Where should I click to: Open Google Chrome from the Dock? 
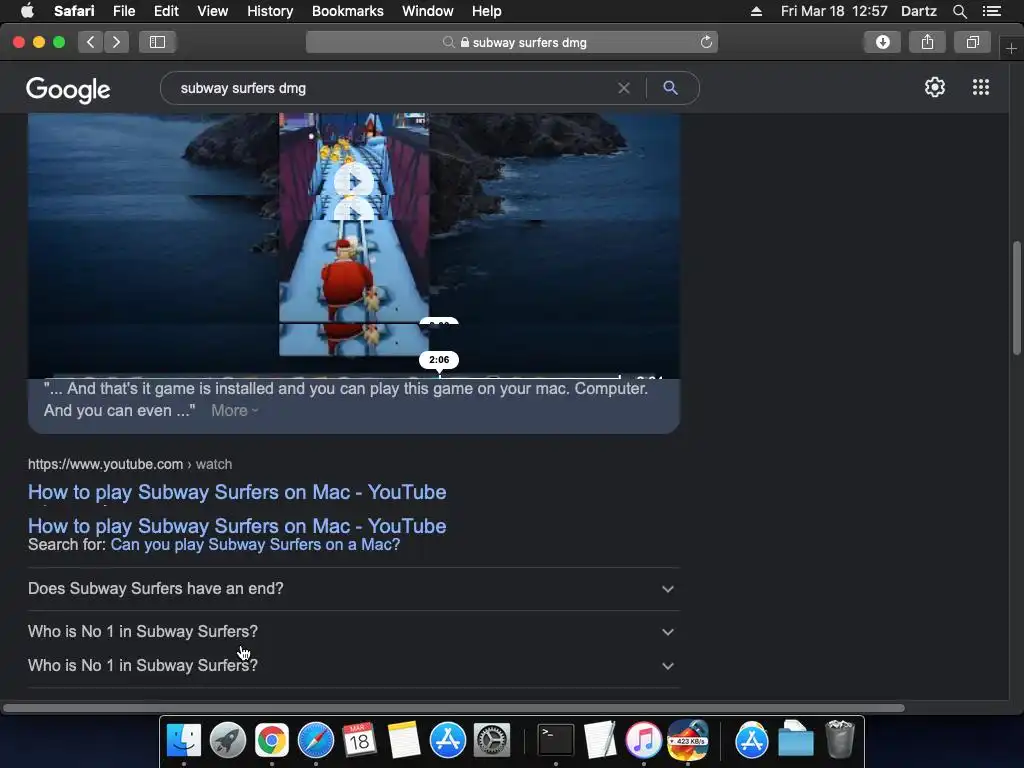click(272, 740)
